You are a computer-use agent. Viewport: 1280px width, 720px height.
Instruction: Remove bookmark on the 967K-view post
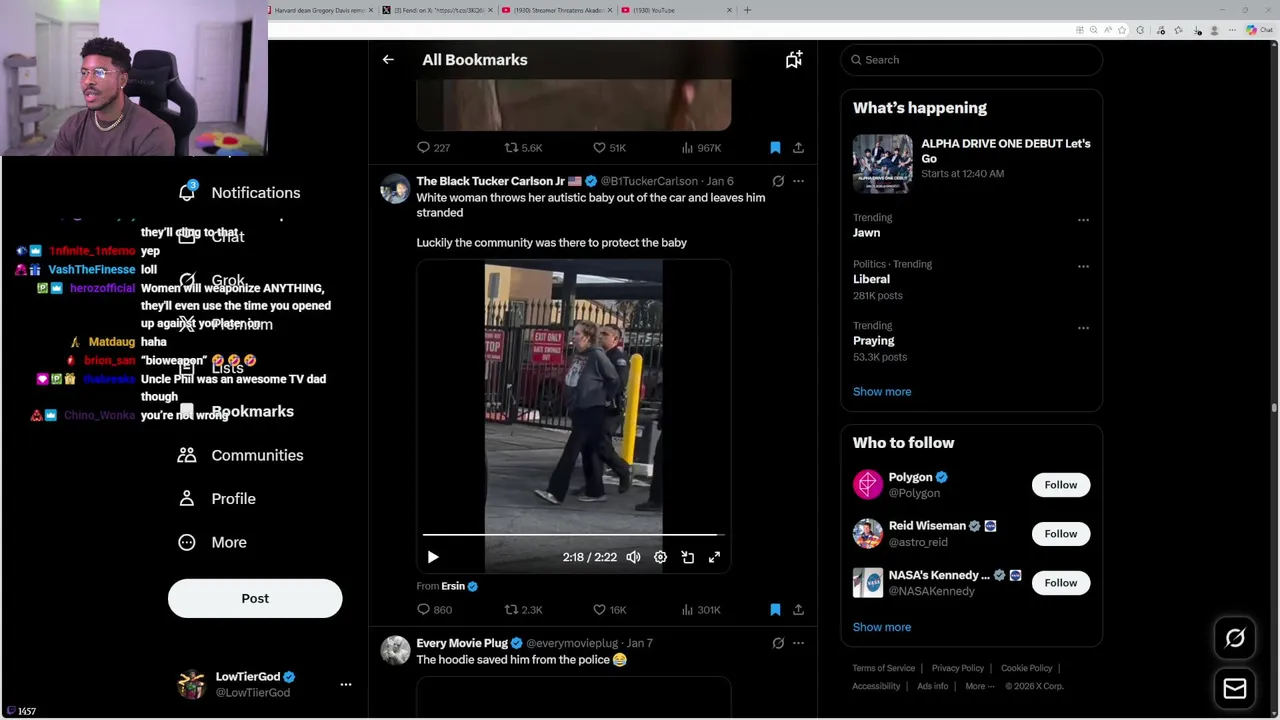coord(775,147)
